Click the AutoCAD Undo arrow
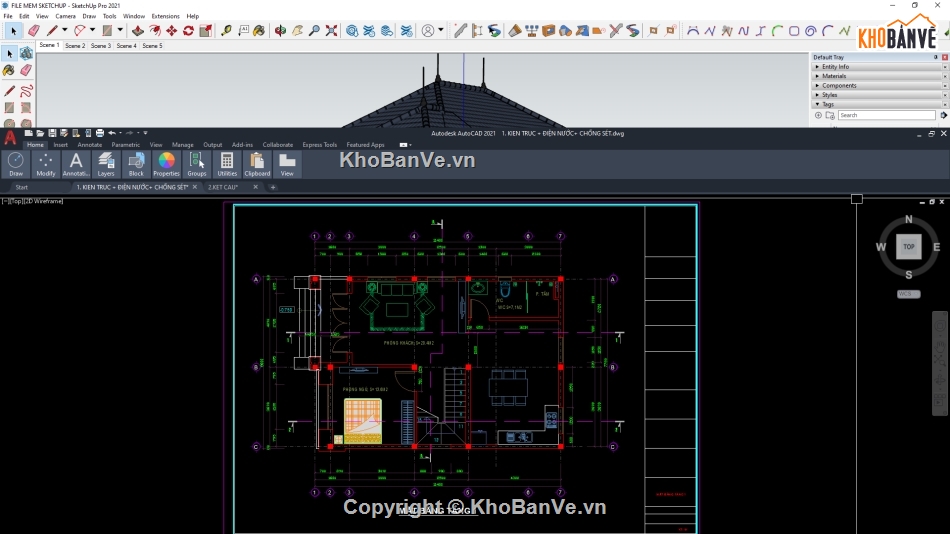950x534 pixels. click(x=112, y=133)
